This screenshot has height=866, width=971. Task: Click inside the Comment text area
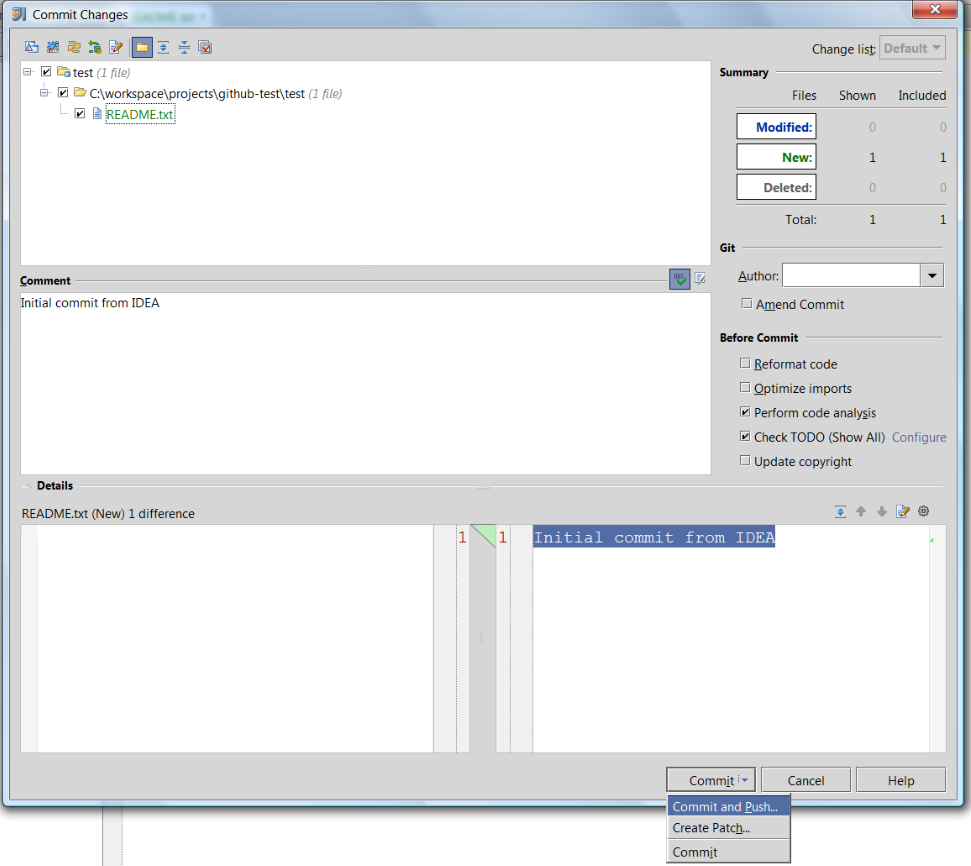point(365,383)
